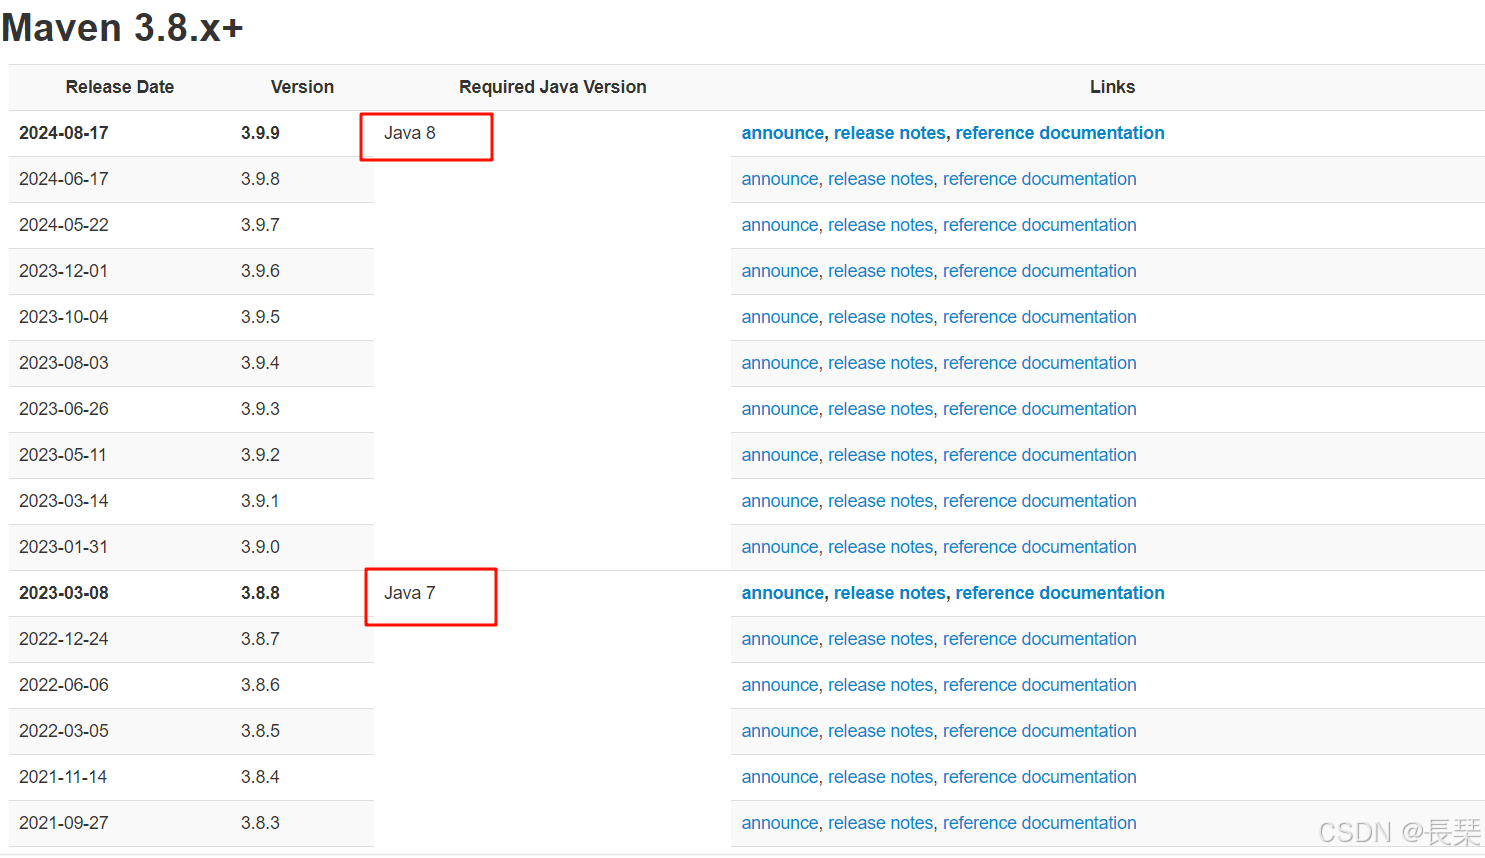Open the announce link for Maven 3.8.8
The image size is (1485, 858).
[782, 592]
